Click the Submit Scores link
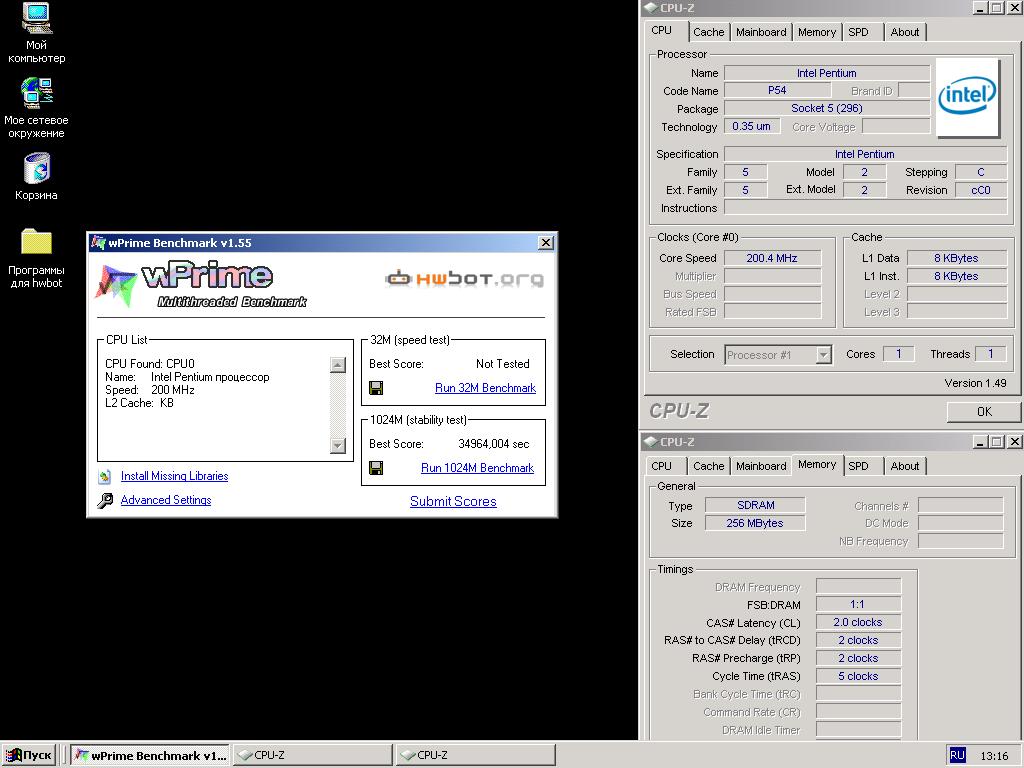1024x768 pixels. tap(453, 502)
